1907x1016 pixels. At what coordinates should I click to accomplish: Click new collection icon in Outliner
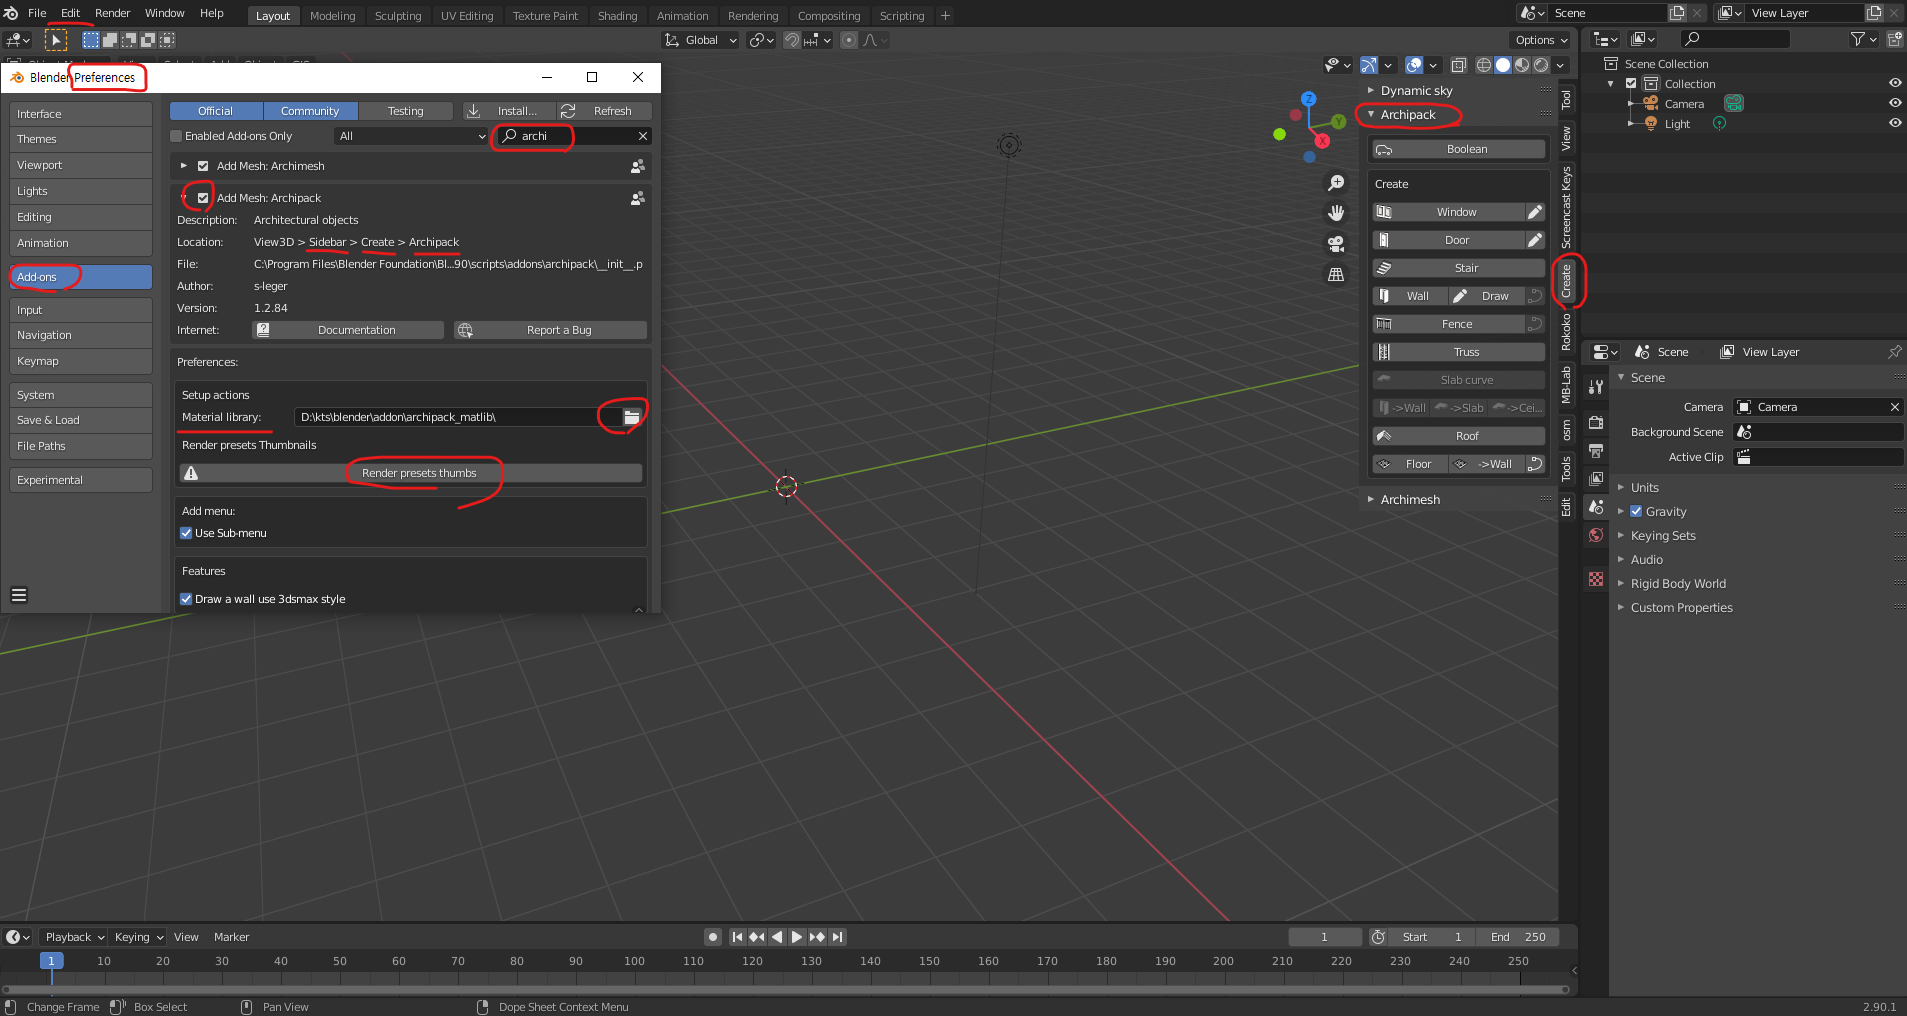pos(1894,39)
